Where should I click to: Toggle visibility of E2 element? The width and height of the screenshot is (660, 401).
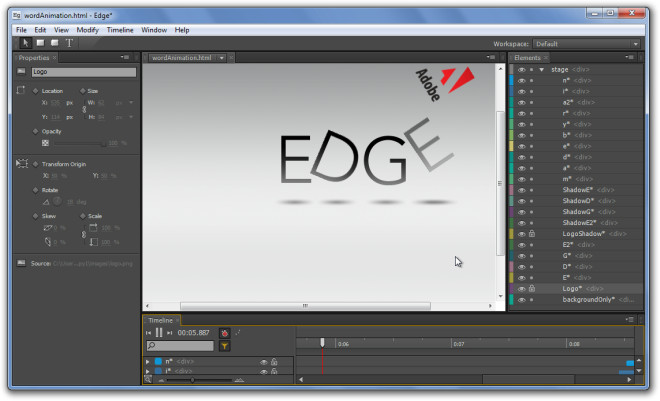coord(522,245)
